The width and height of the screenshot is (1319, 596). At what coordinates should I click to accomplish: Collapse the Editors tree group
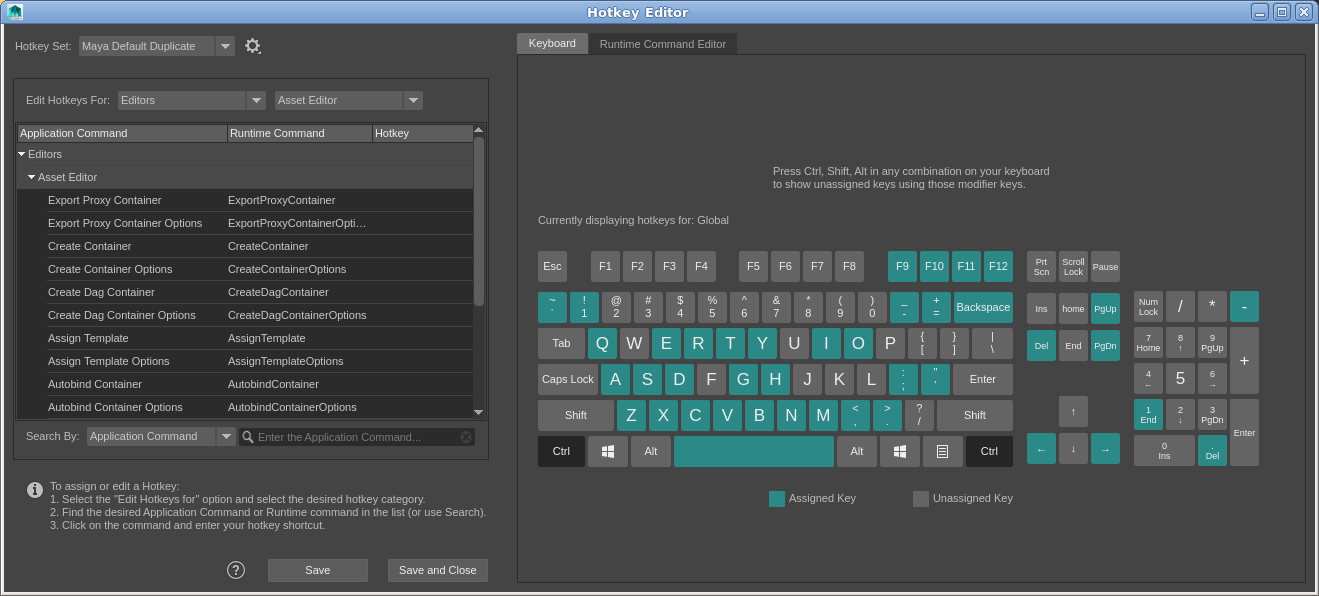22,154
